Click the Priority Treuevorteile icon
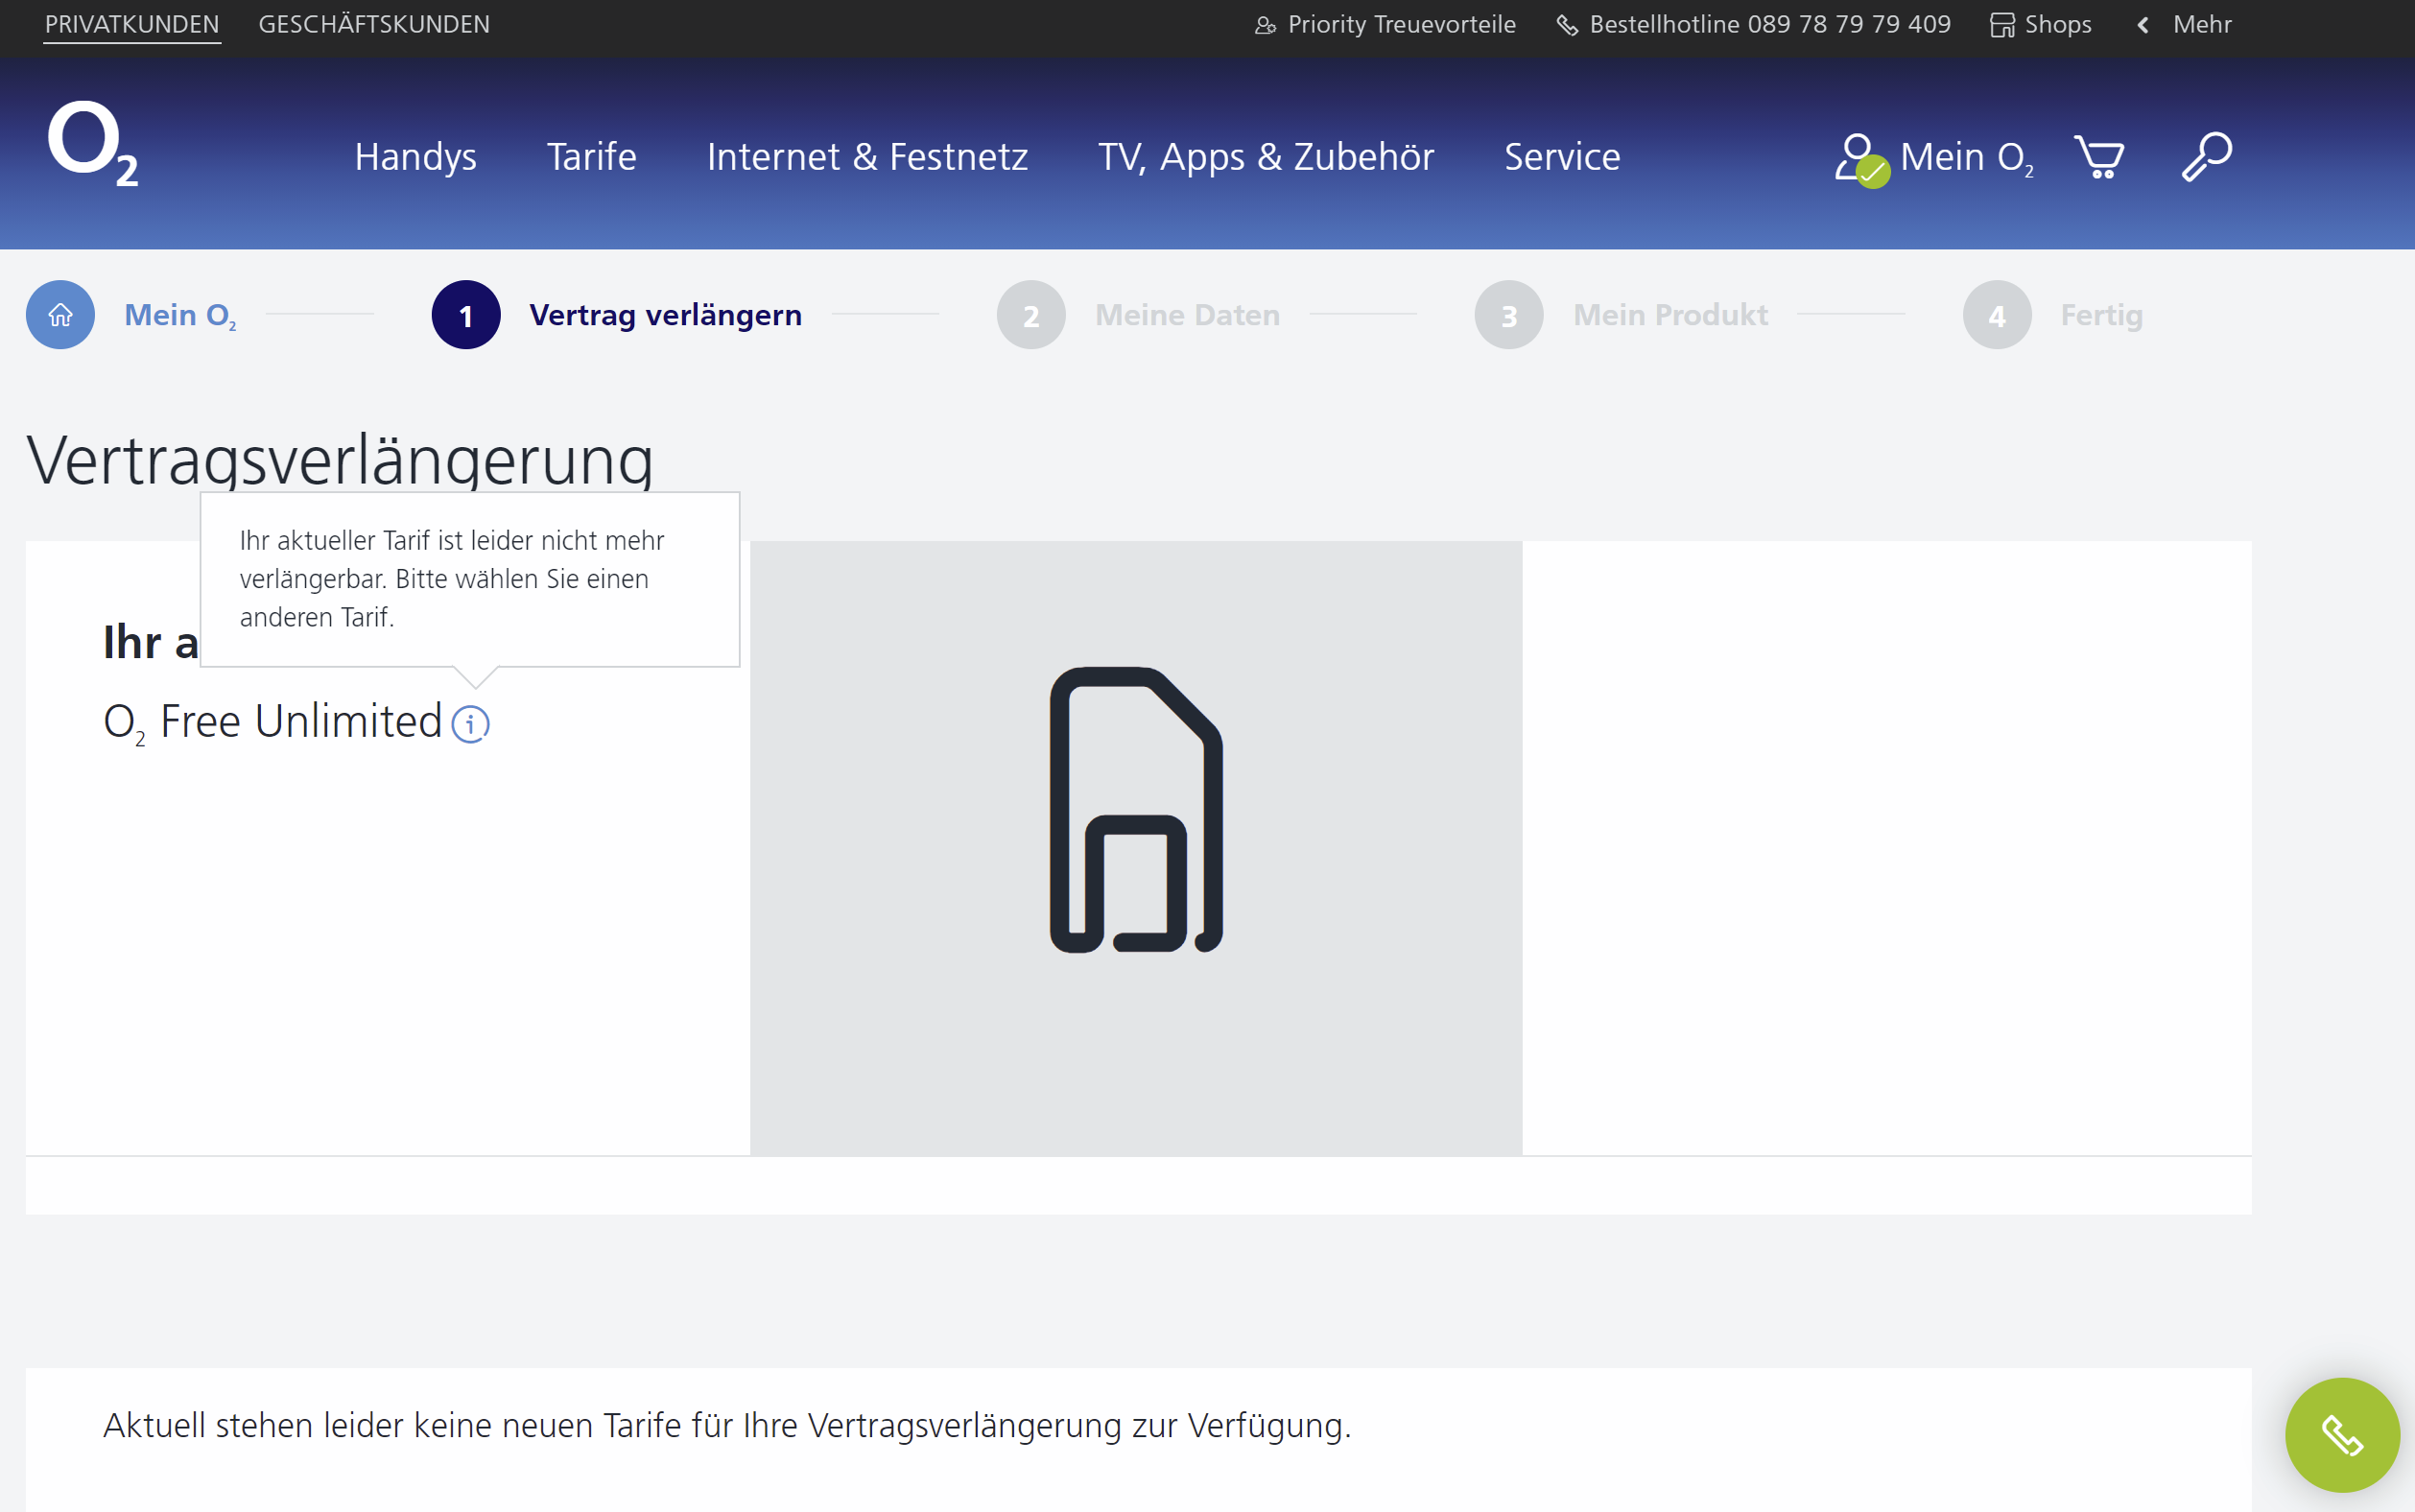 tap(1265, 25)
